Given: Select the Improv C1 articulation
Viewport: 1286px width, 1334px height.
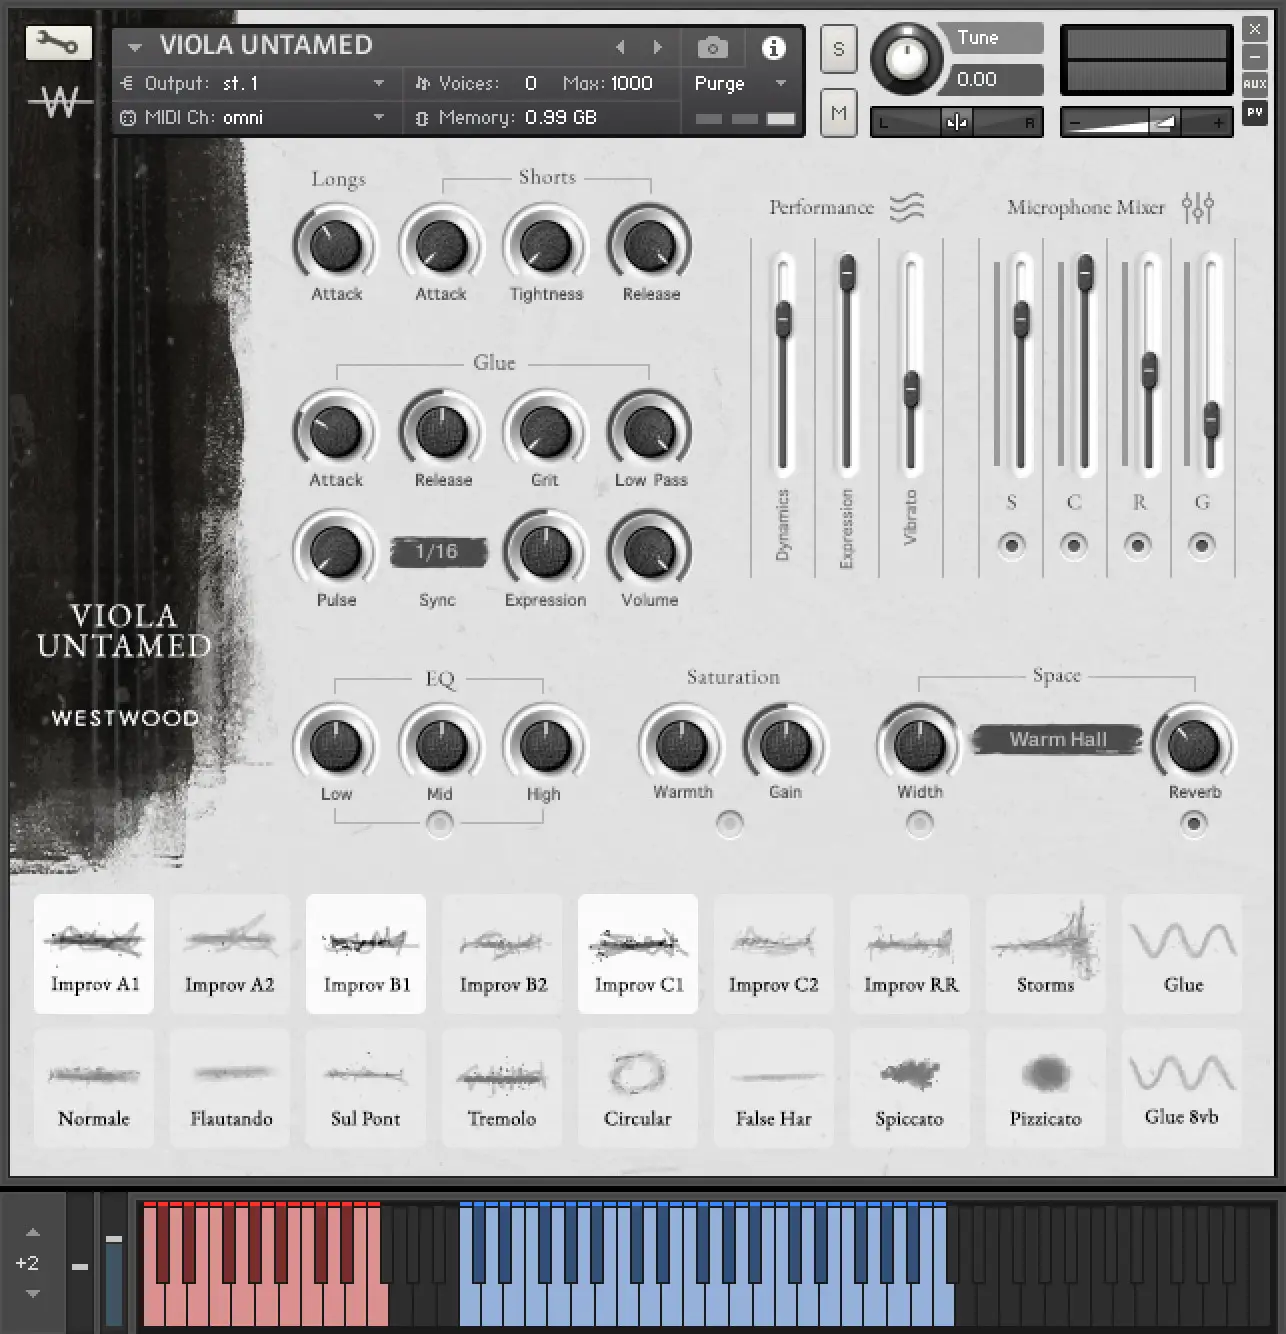Looking at the screenshot, I should [x=638, y=954].
